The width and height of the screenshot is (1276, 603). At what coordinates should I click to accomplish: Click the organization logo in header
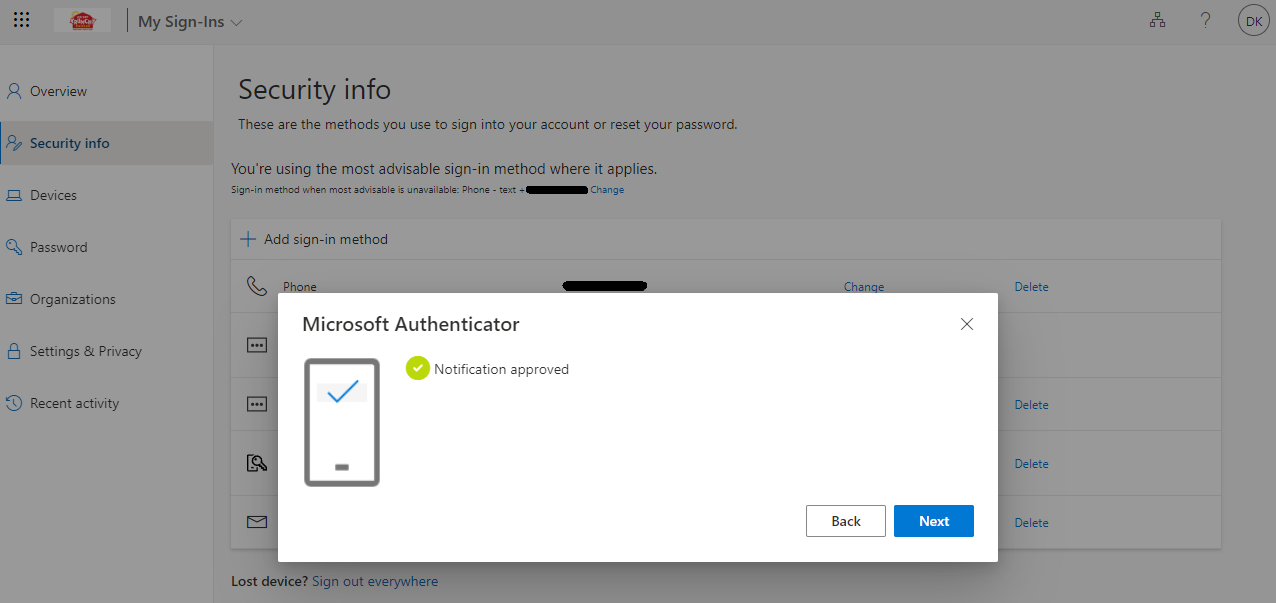coord(82,20)
